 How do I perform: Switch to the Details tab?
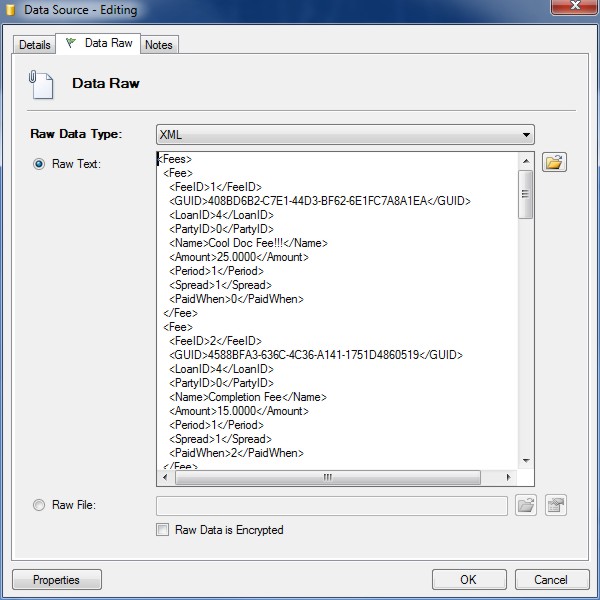point(34,45)
